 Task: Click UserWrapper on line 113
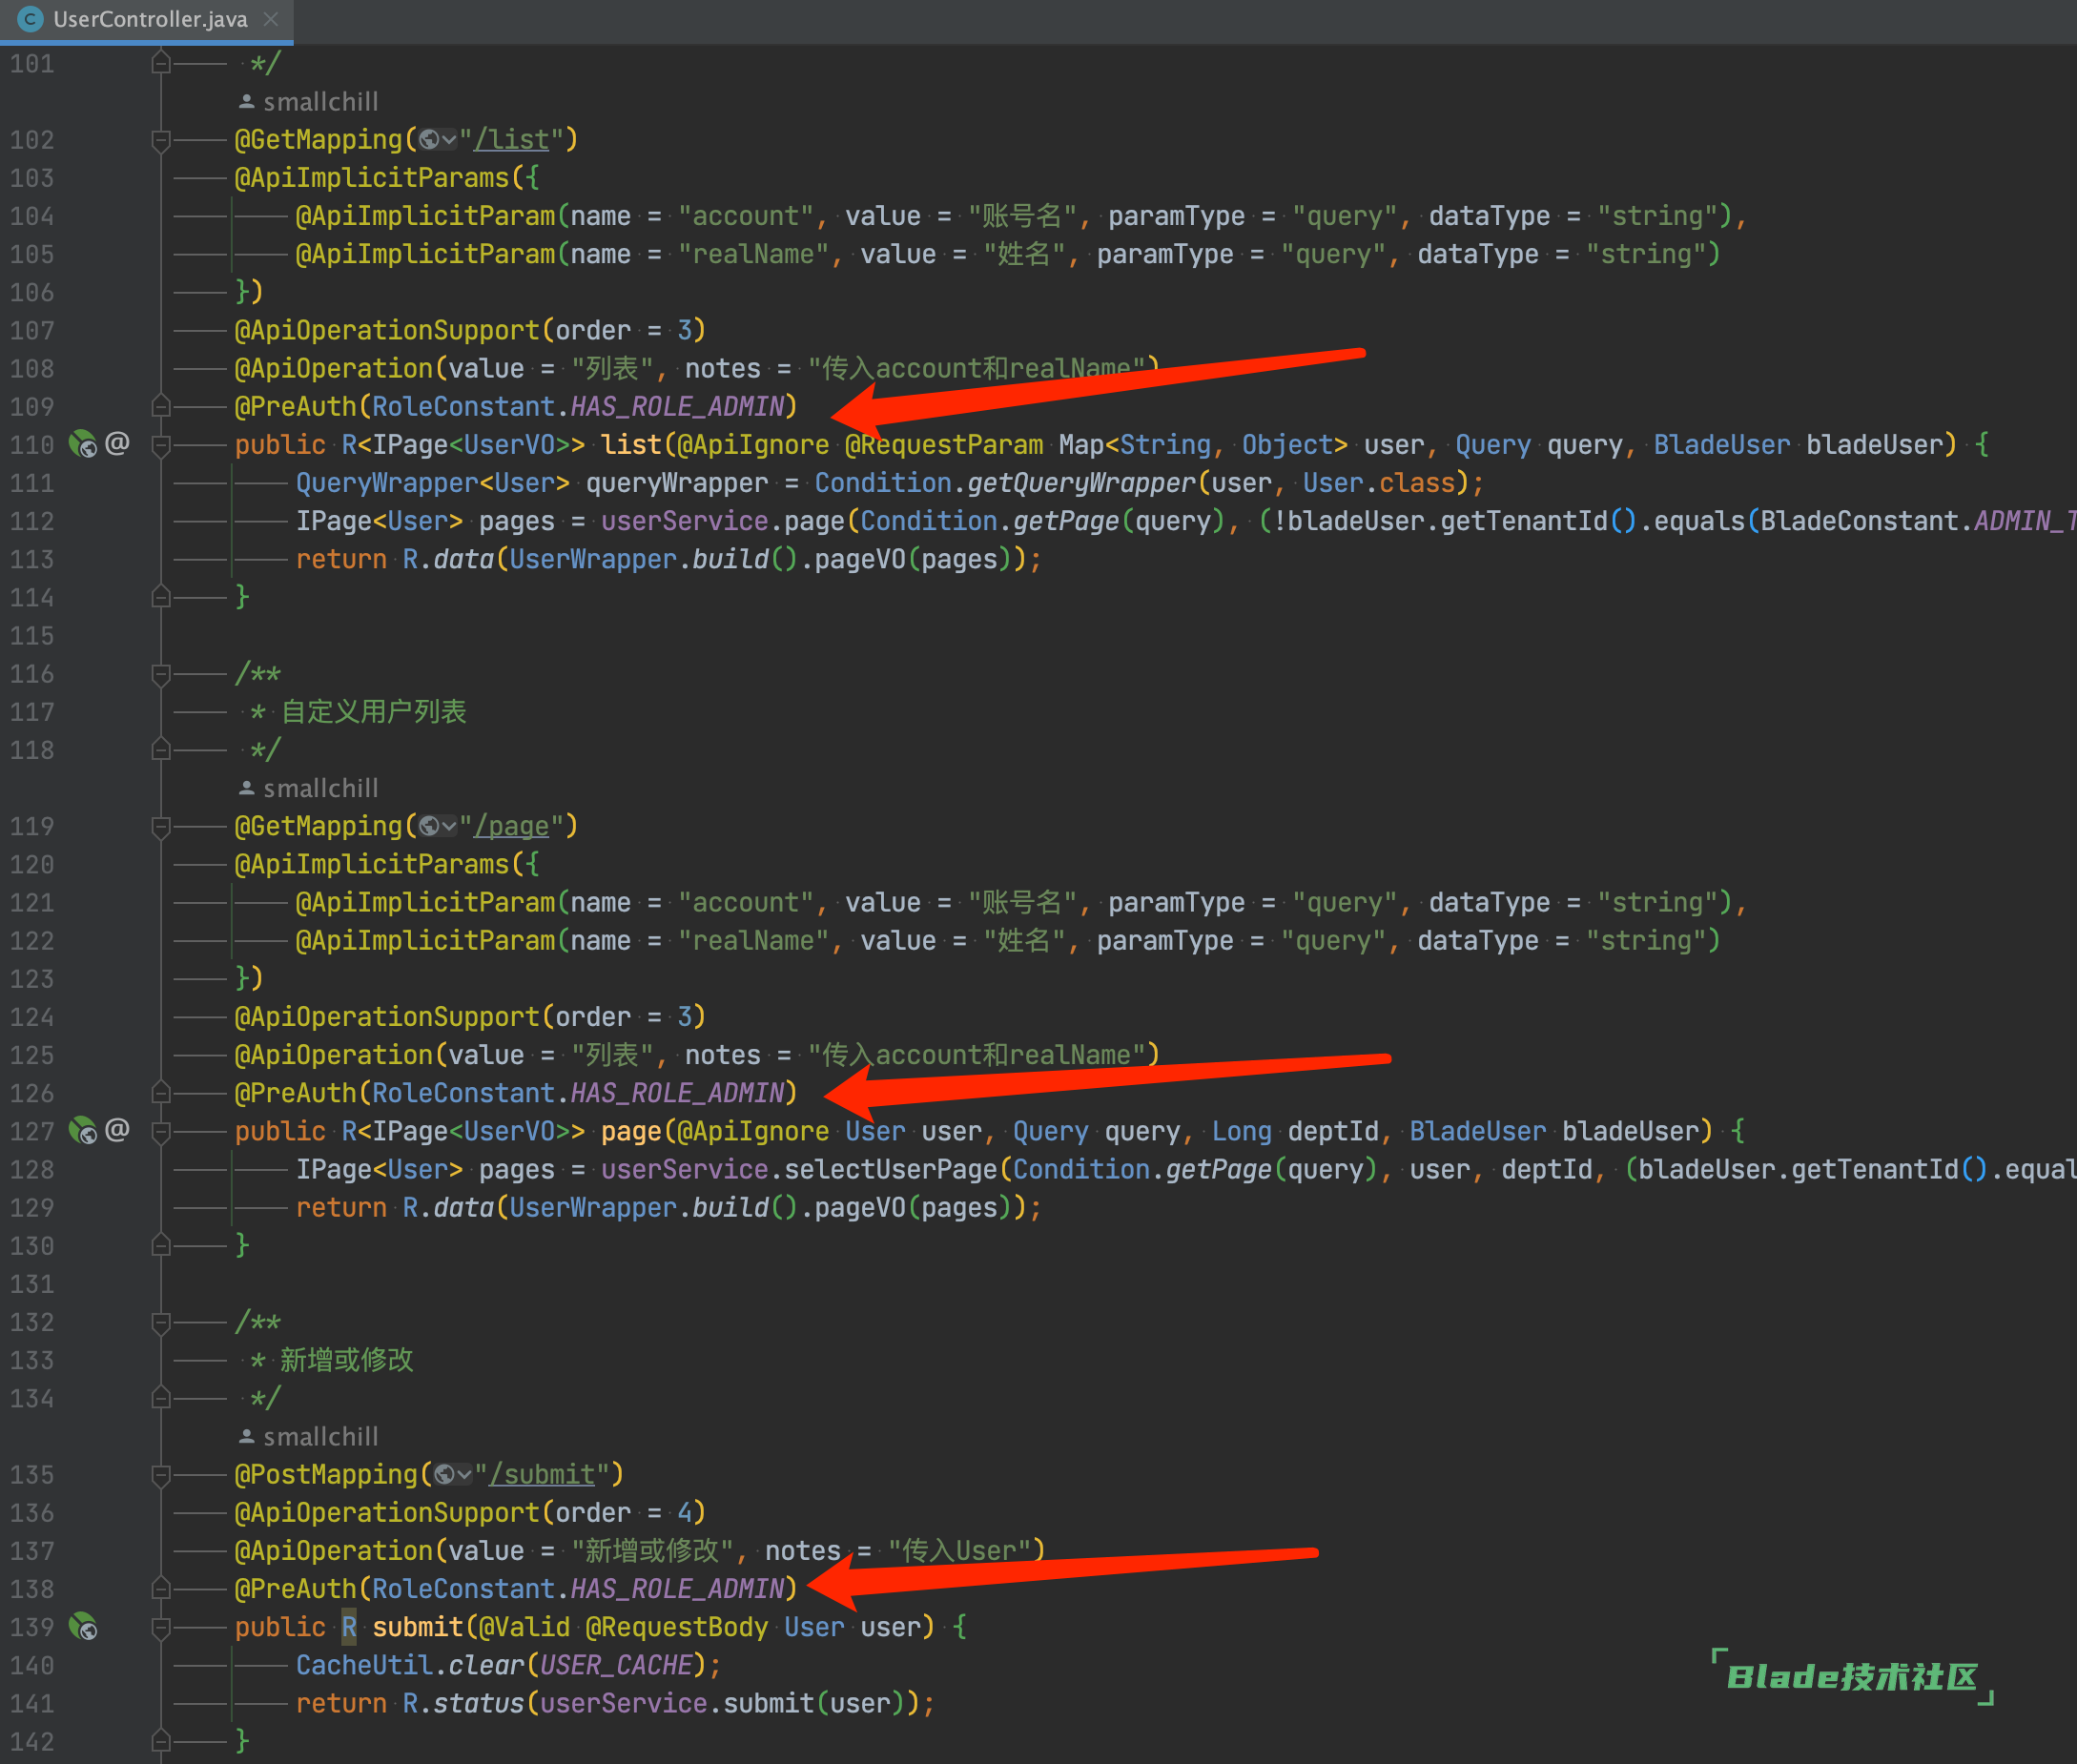(x=593, y=560)
